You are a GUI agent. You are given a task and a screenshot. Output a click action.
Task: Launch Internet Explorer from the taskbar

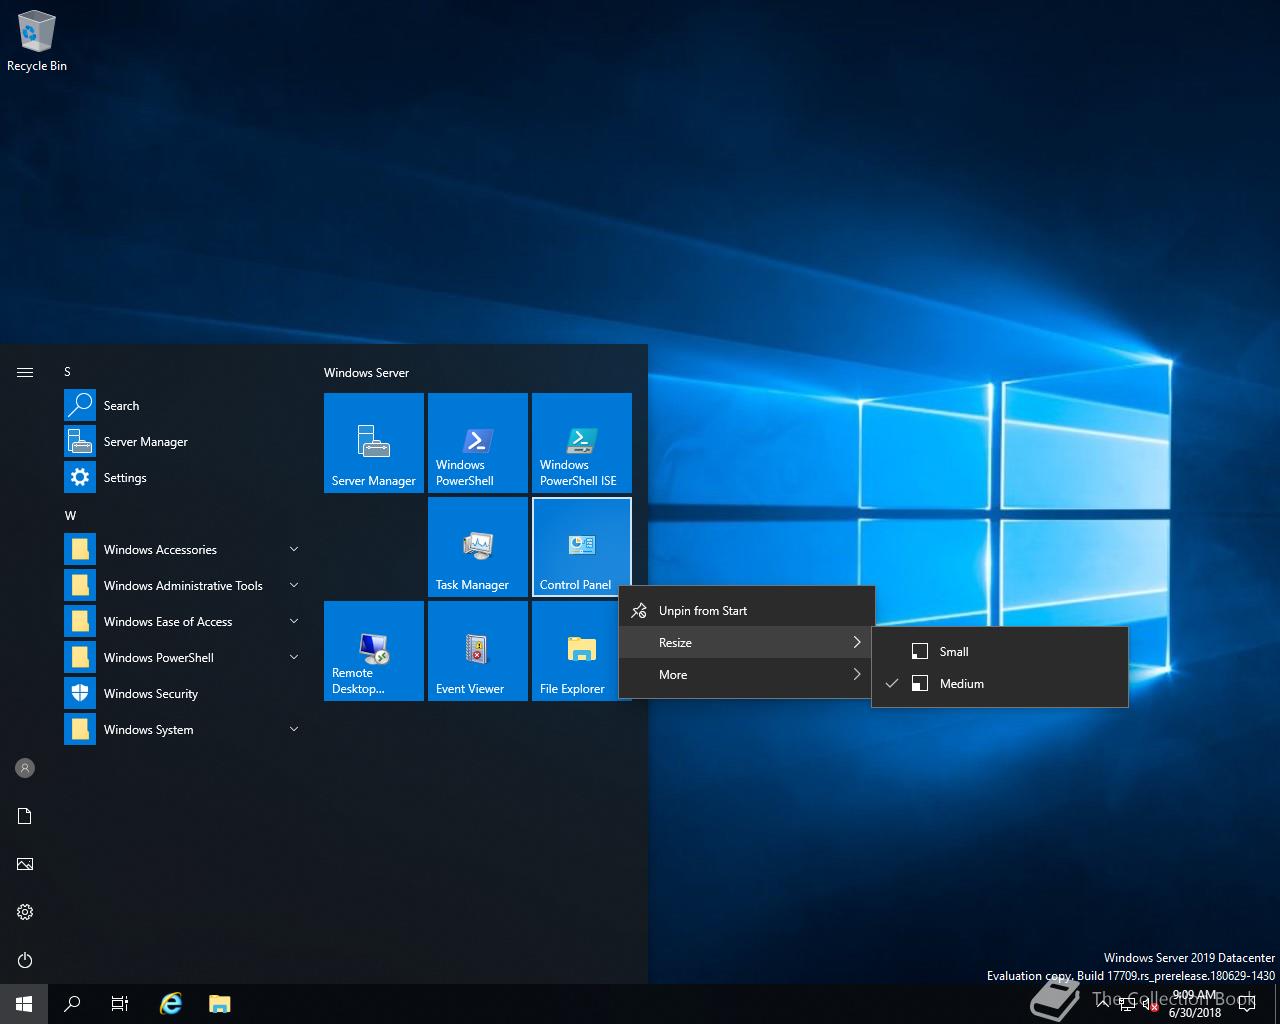pos(171,1004)
